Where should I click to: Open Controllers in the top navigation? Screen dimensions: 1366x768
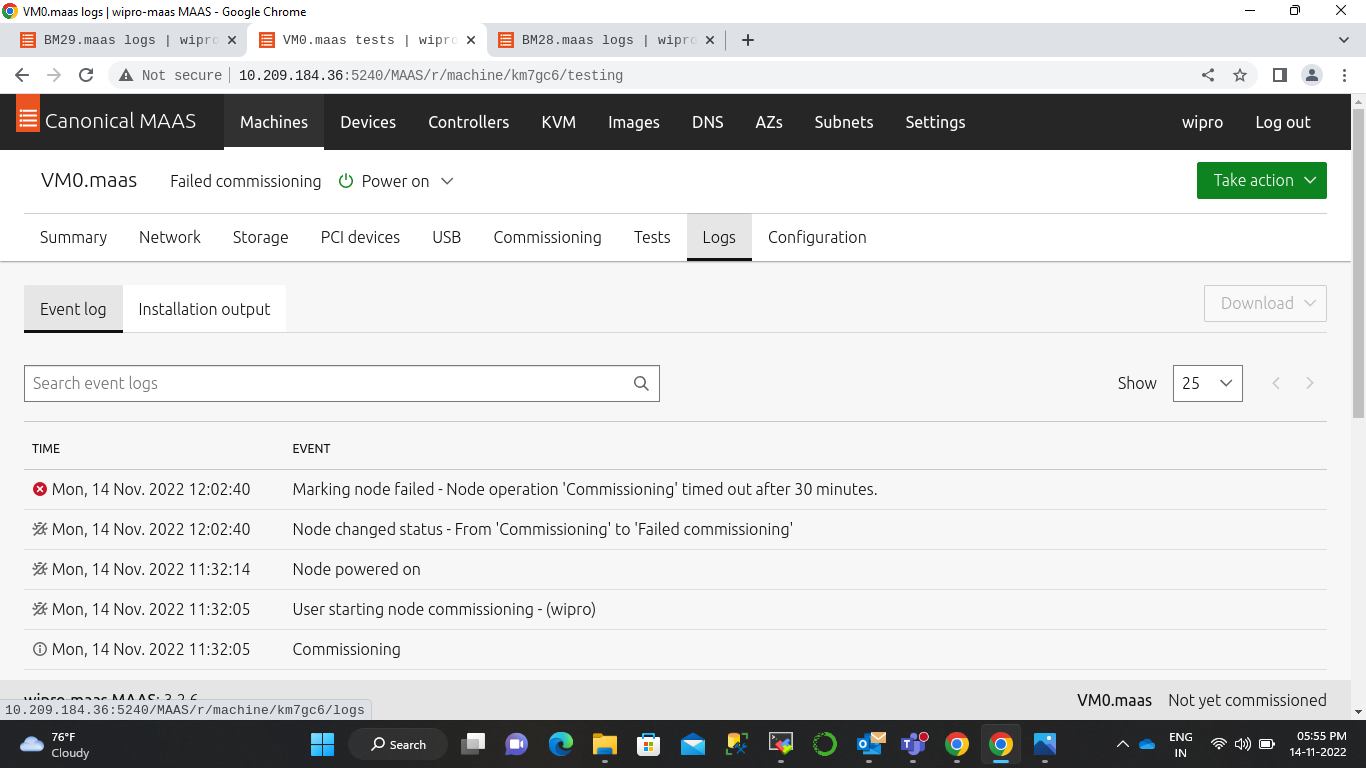point(468,122)
